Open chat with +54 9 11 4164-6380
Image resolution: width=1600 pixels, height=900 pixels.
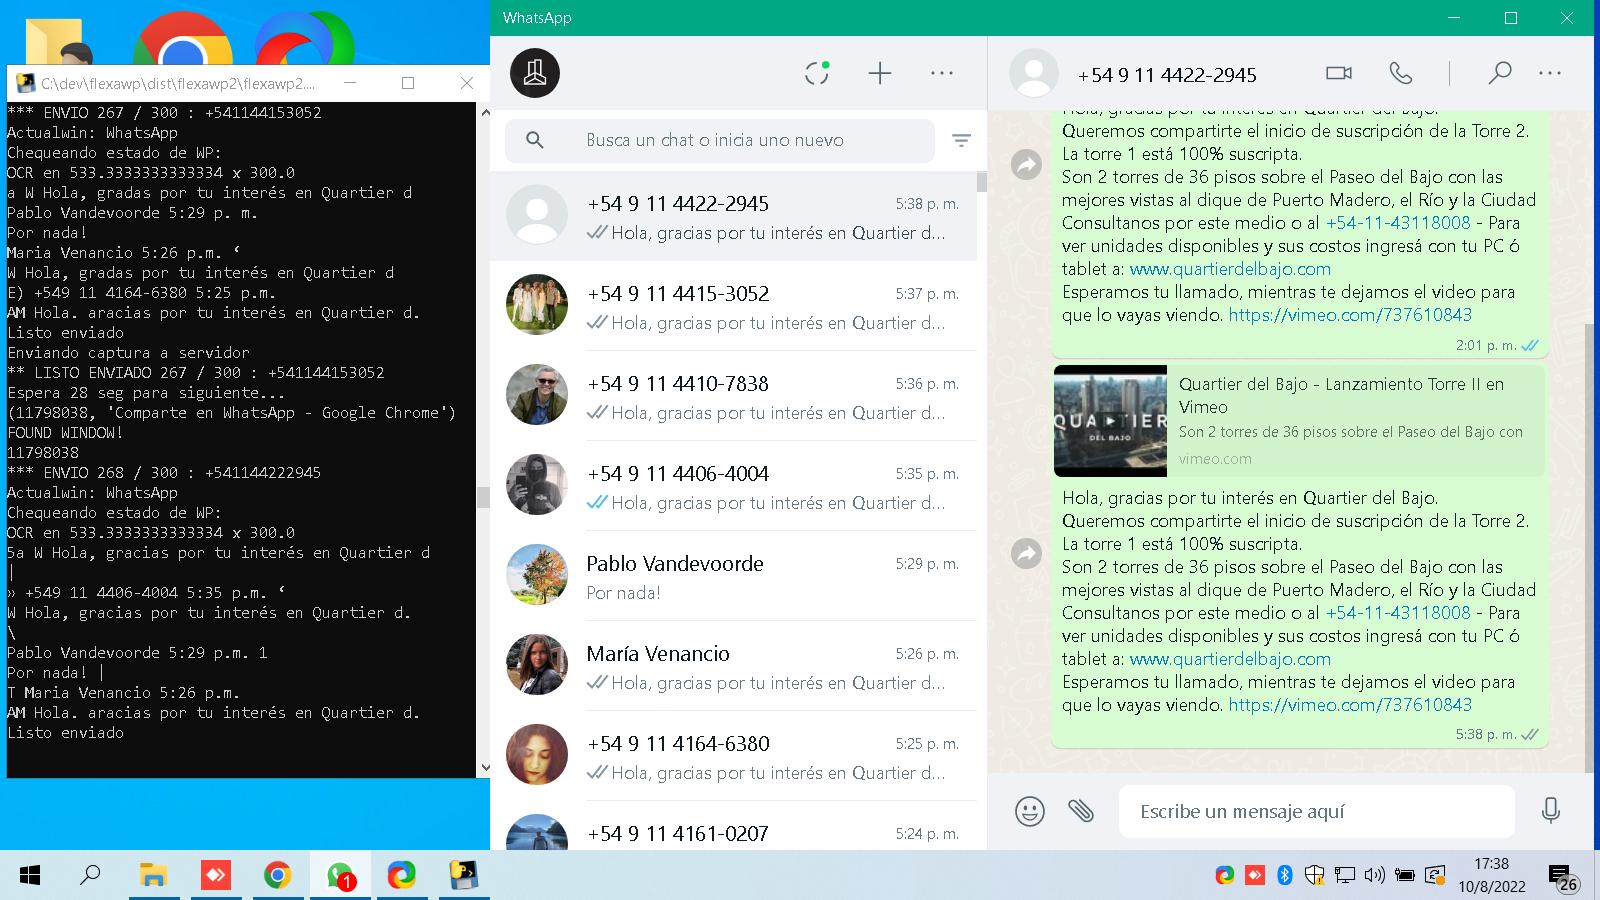pyautogui.click(x=733, y=756)
